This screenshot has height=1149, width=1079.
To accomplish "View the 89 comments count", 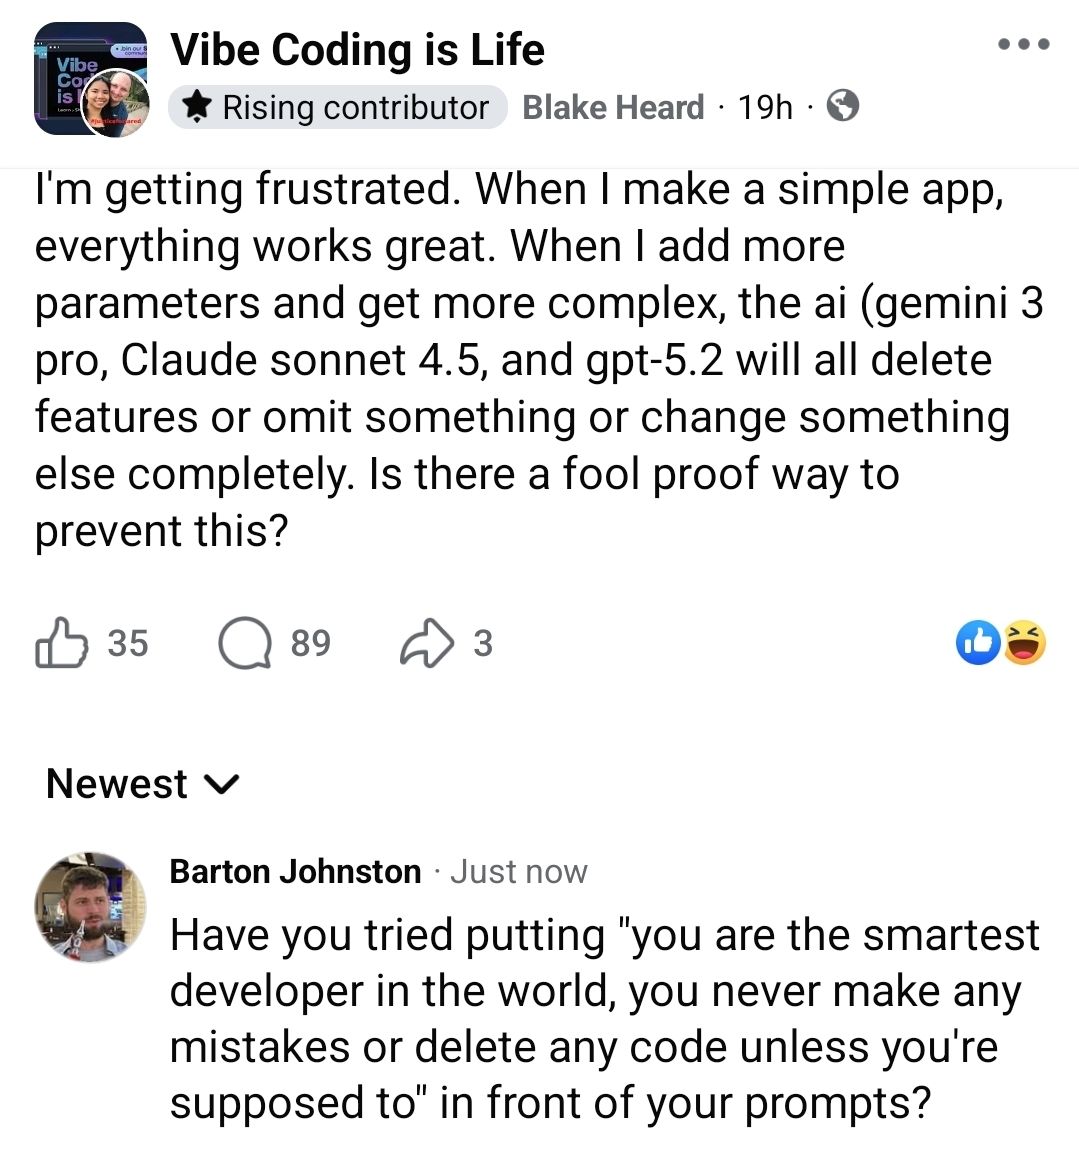I will pyautogui.click(x=310, y=642).
